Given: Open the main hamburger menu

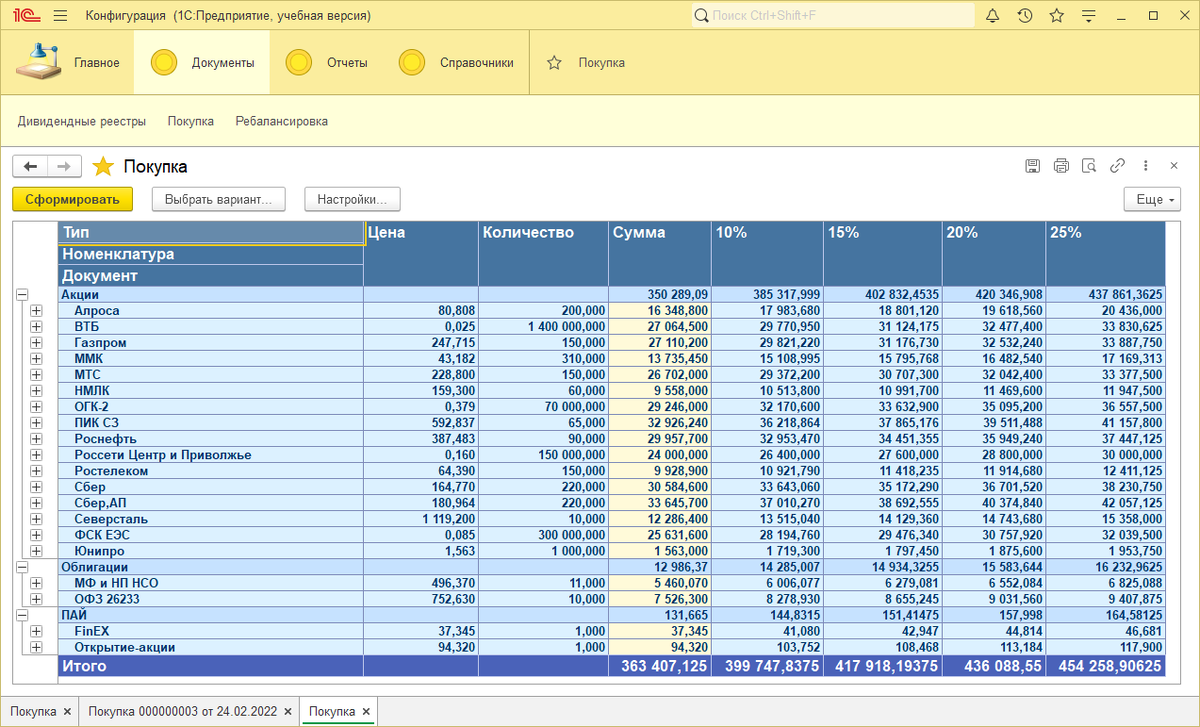Looking at the screenshot, I should 60,16.
